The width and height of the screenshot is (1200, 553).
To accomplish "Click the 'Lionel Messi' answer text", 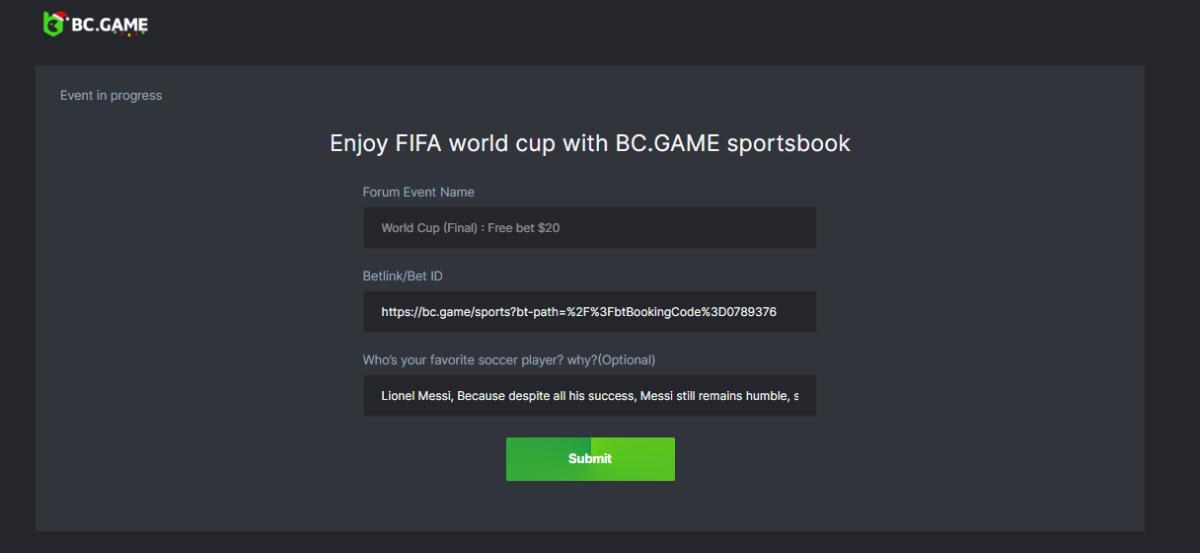I will point(417,396).
